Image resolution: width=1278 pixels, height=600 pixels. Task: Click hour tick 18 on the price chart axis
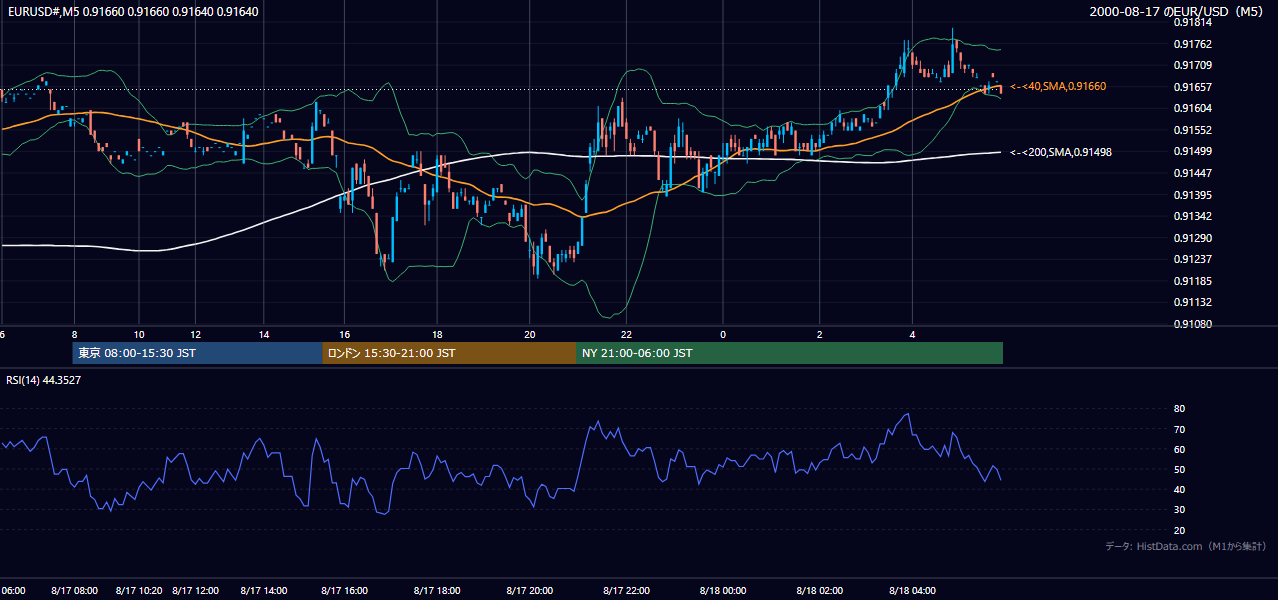point(437,334)
